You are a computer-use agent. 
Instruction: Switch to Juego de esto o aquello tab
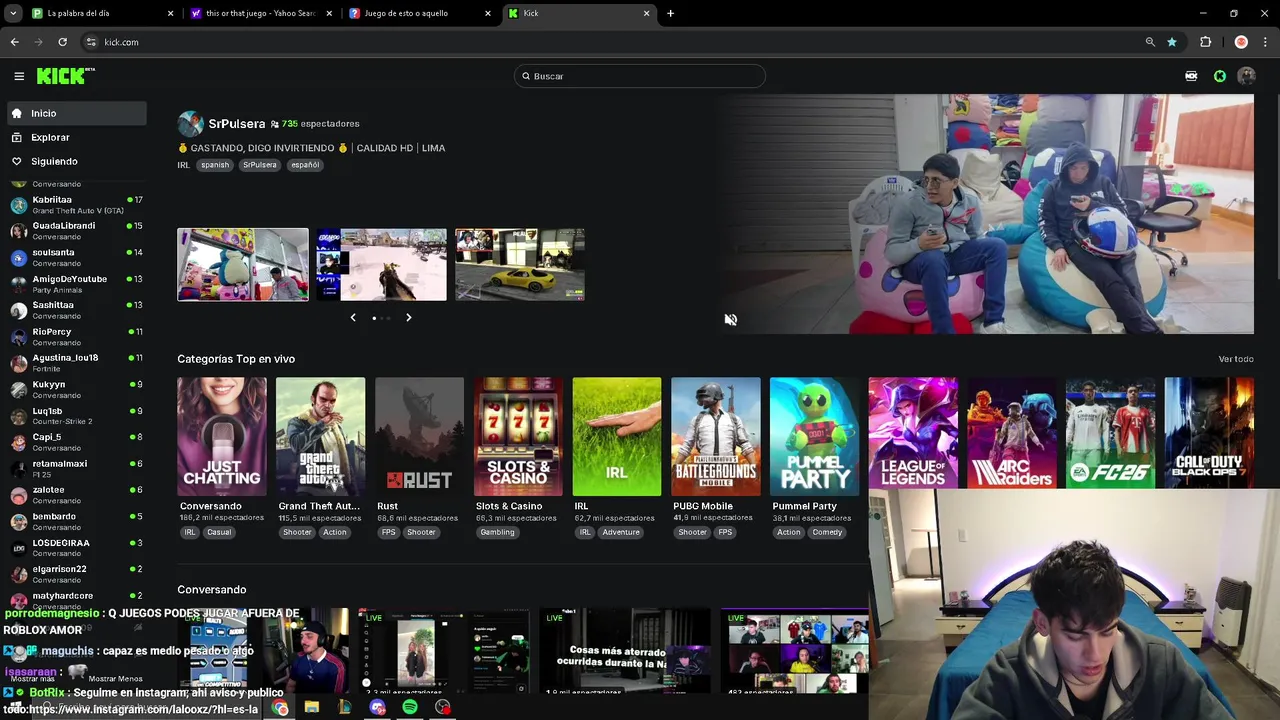[x=420, y=13]
